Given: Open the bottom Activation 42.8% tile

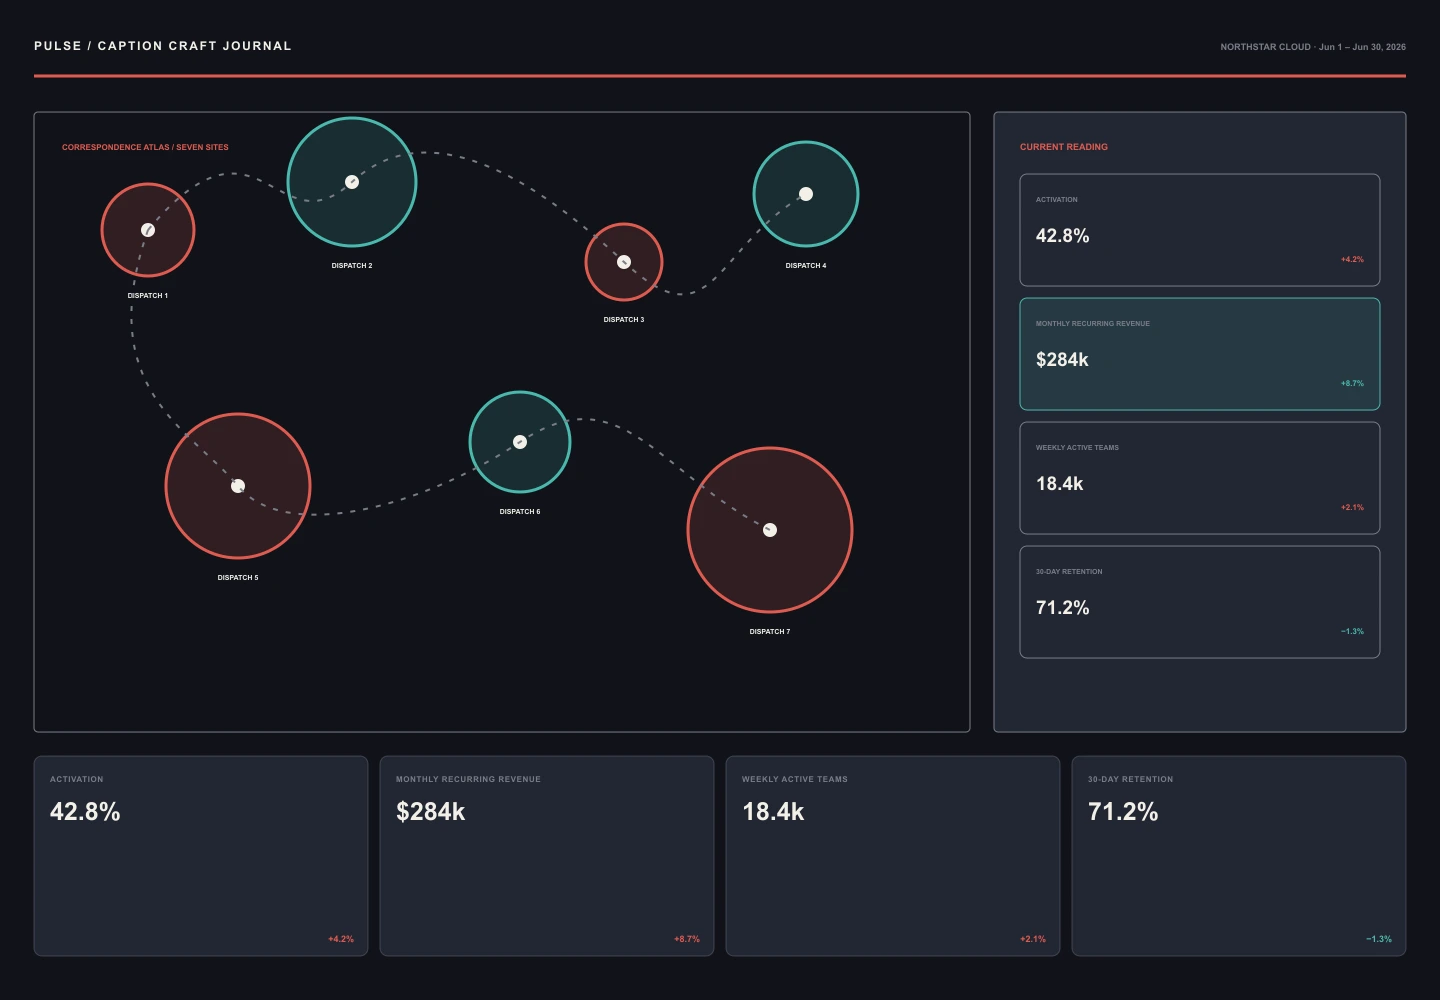Looking at the screenshot, I should [201, 856].
